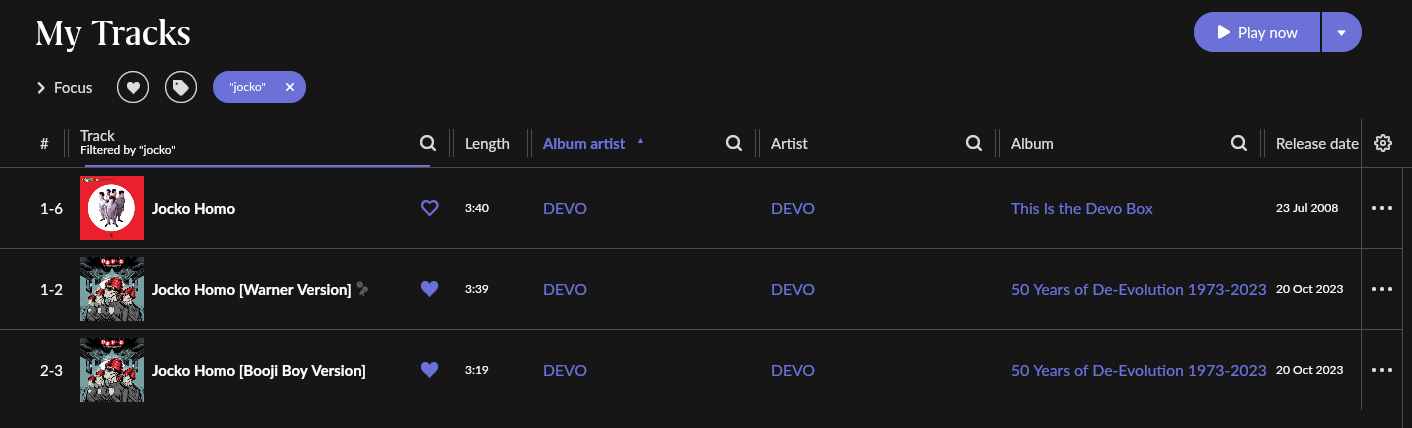Click the tag filter icon
The height and width of the screenshot is (428, 1412).
(x=181, y=87)
